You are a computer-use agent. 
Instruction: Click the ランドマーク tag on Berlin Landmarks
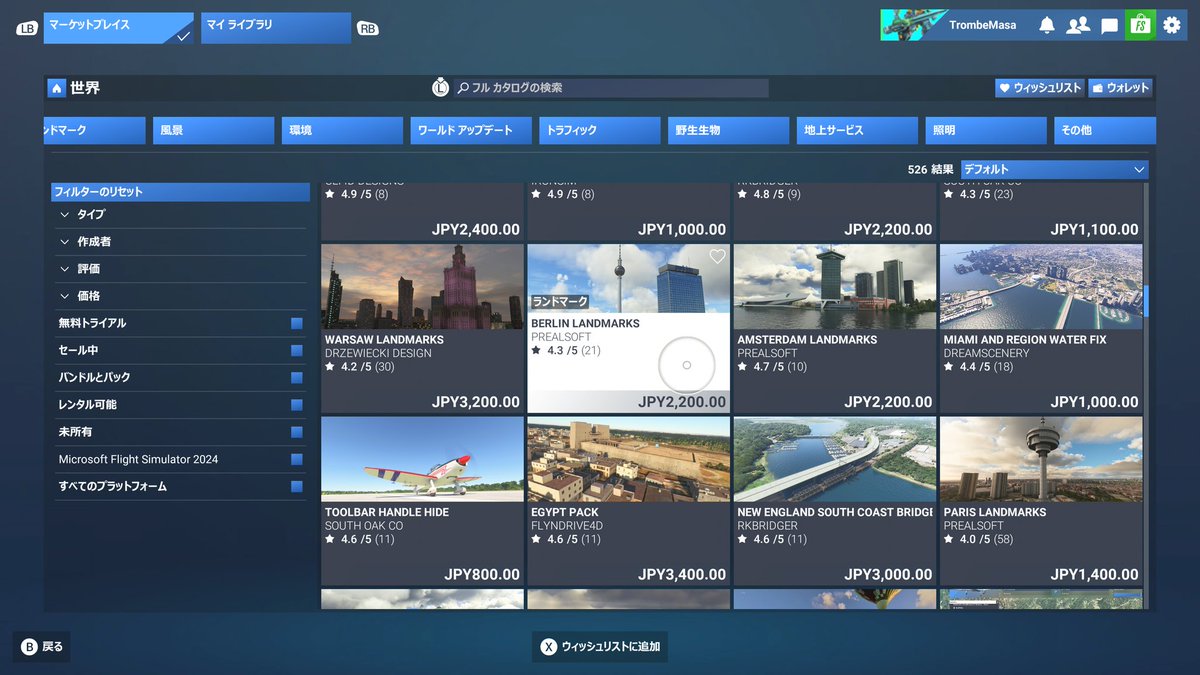point(560,301)
